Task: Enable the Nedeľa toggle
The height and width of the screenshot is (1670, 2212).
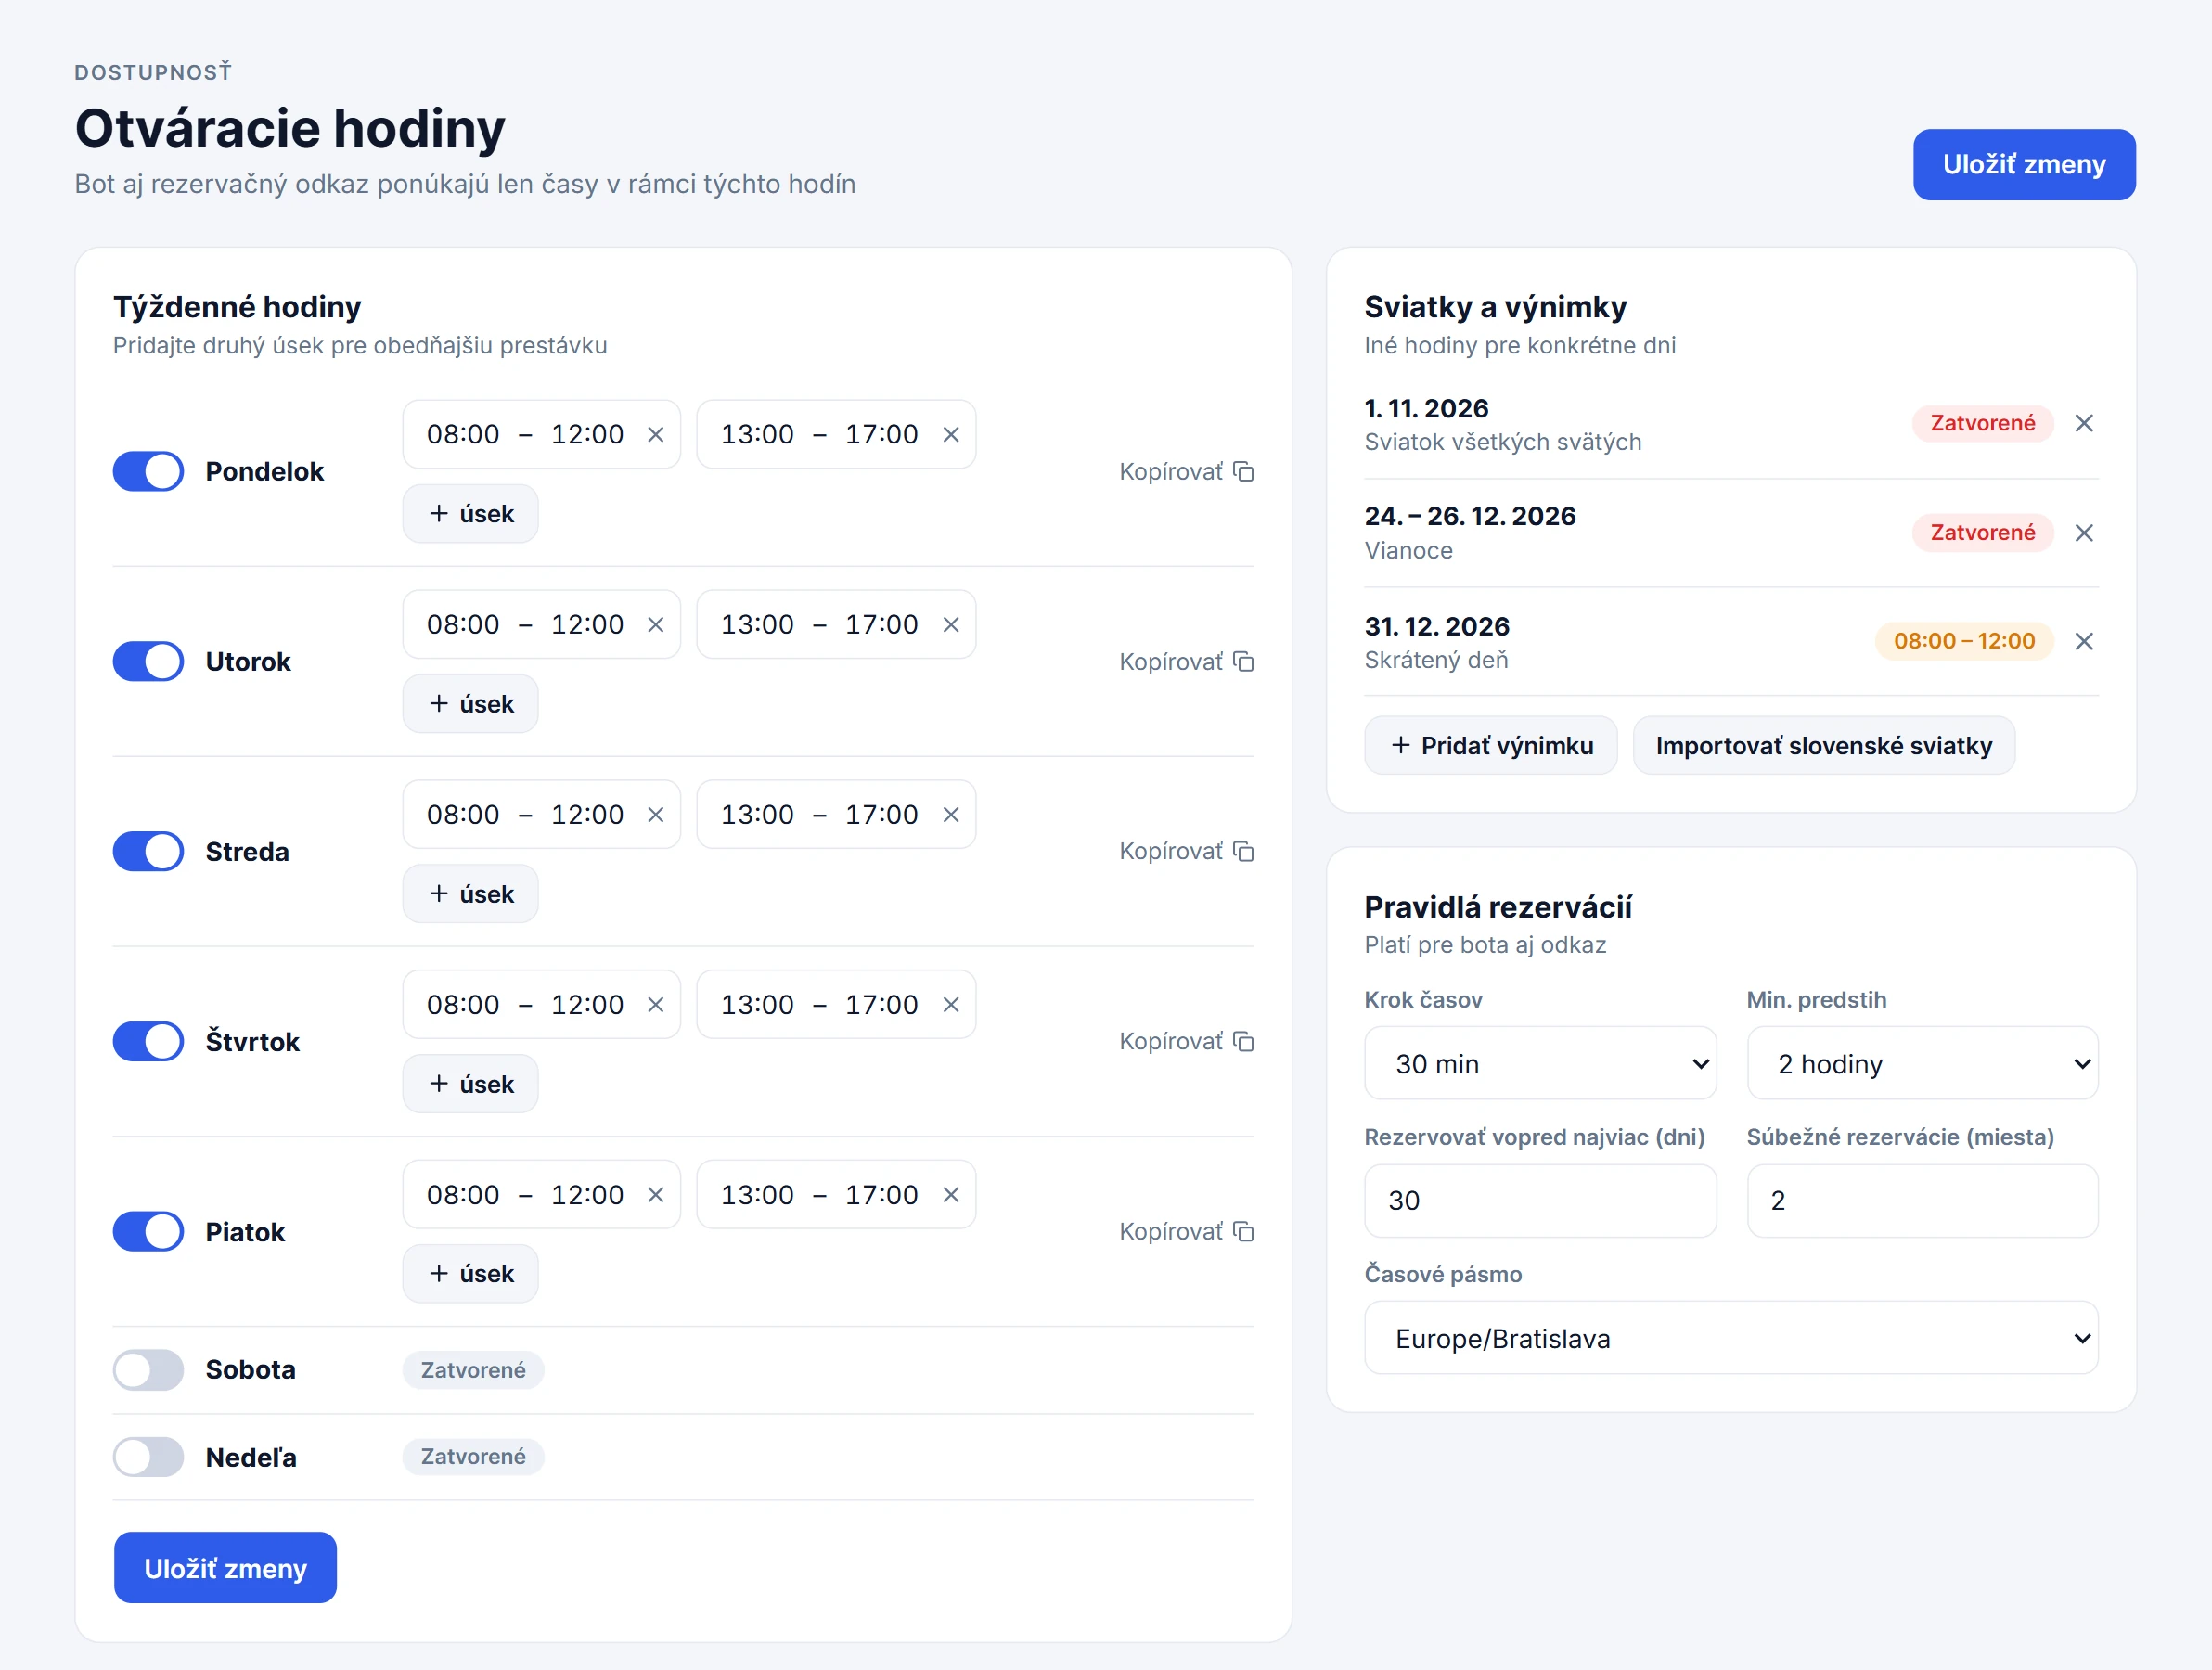Action: coord(148,1458)
